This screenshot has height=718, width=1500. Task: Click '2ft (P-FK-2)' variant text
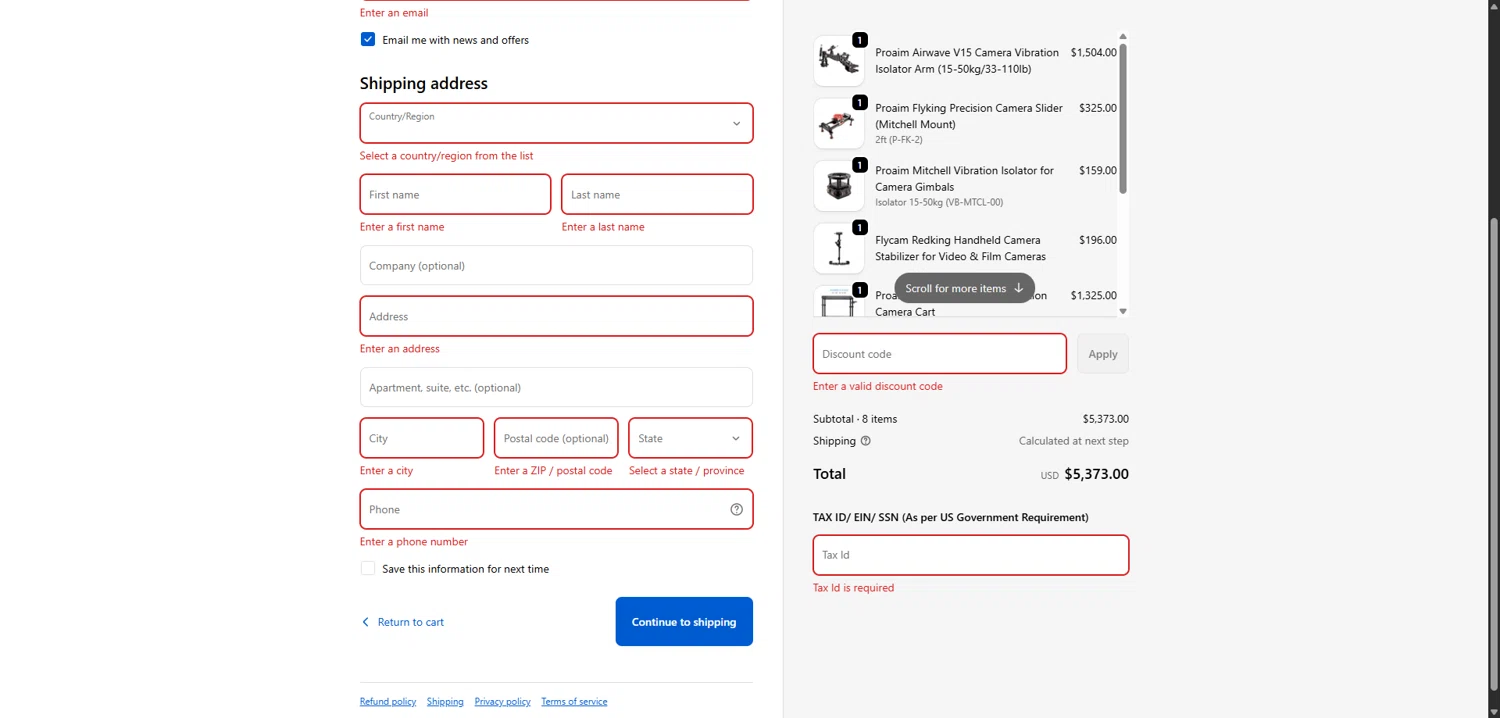point(901,140)
